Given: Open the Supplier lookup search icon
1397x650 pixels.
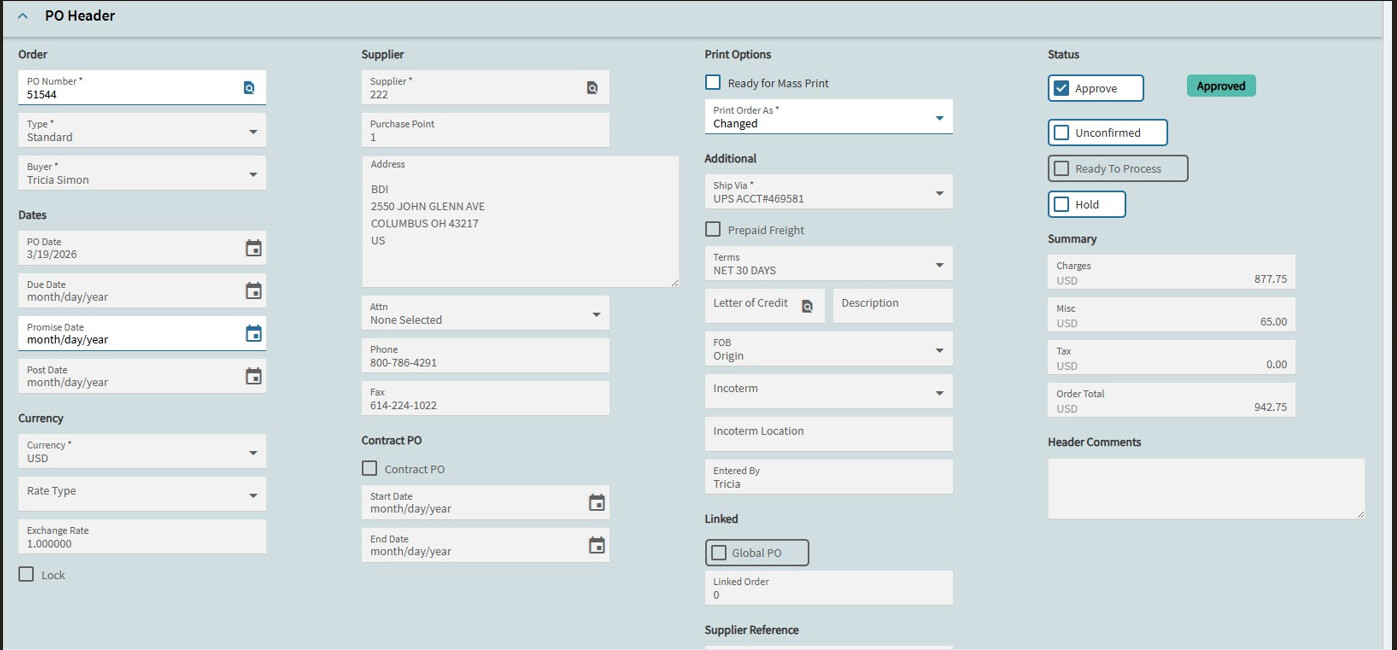Looking at the screenshot, I should click(592, 88).
